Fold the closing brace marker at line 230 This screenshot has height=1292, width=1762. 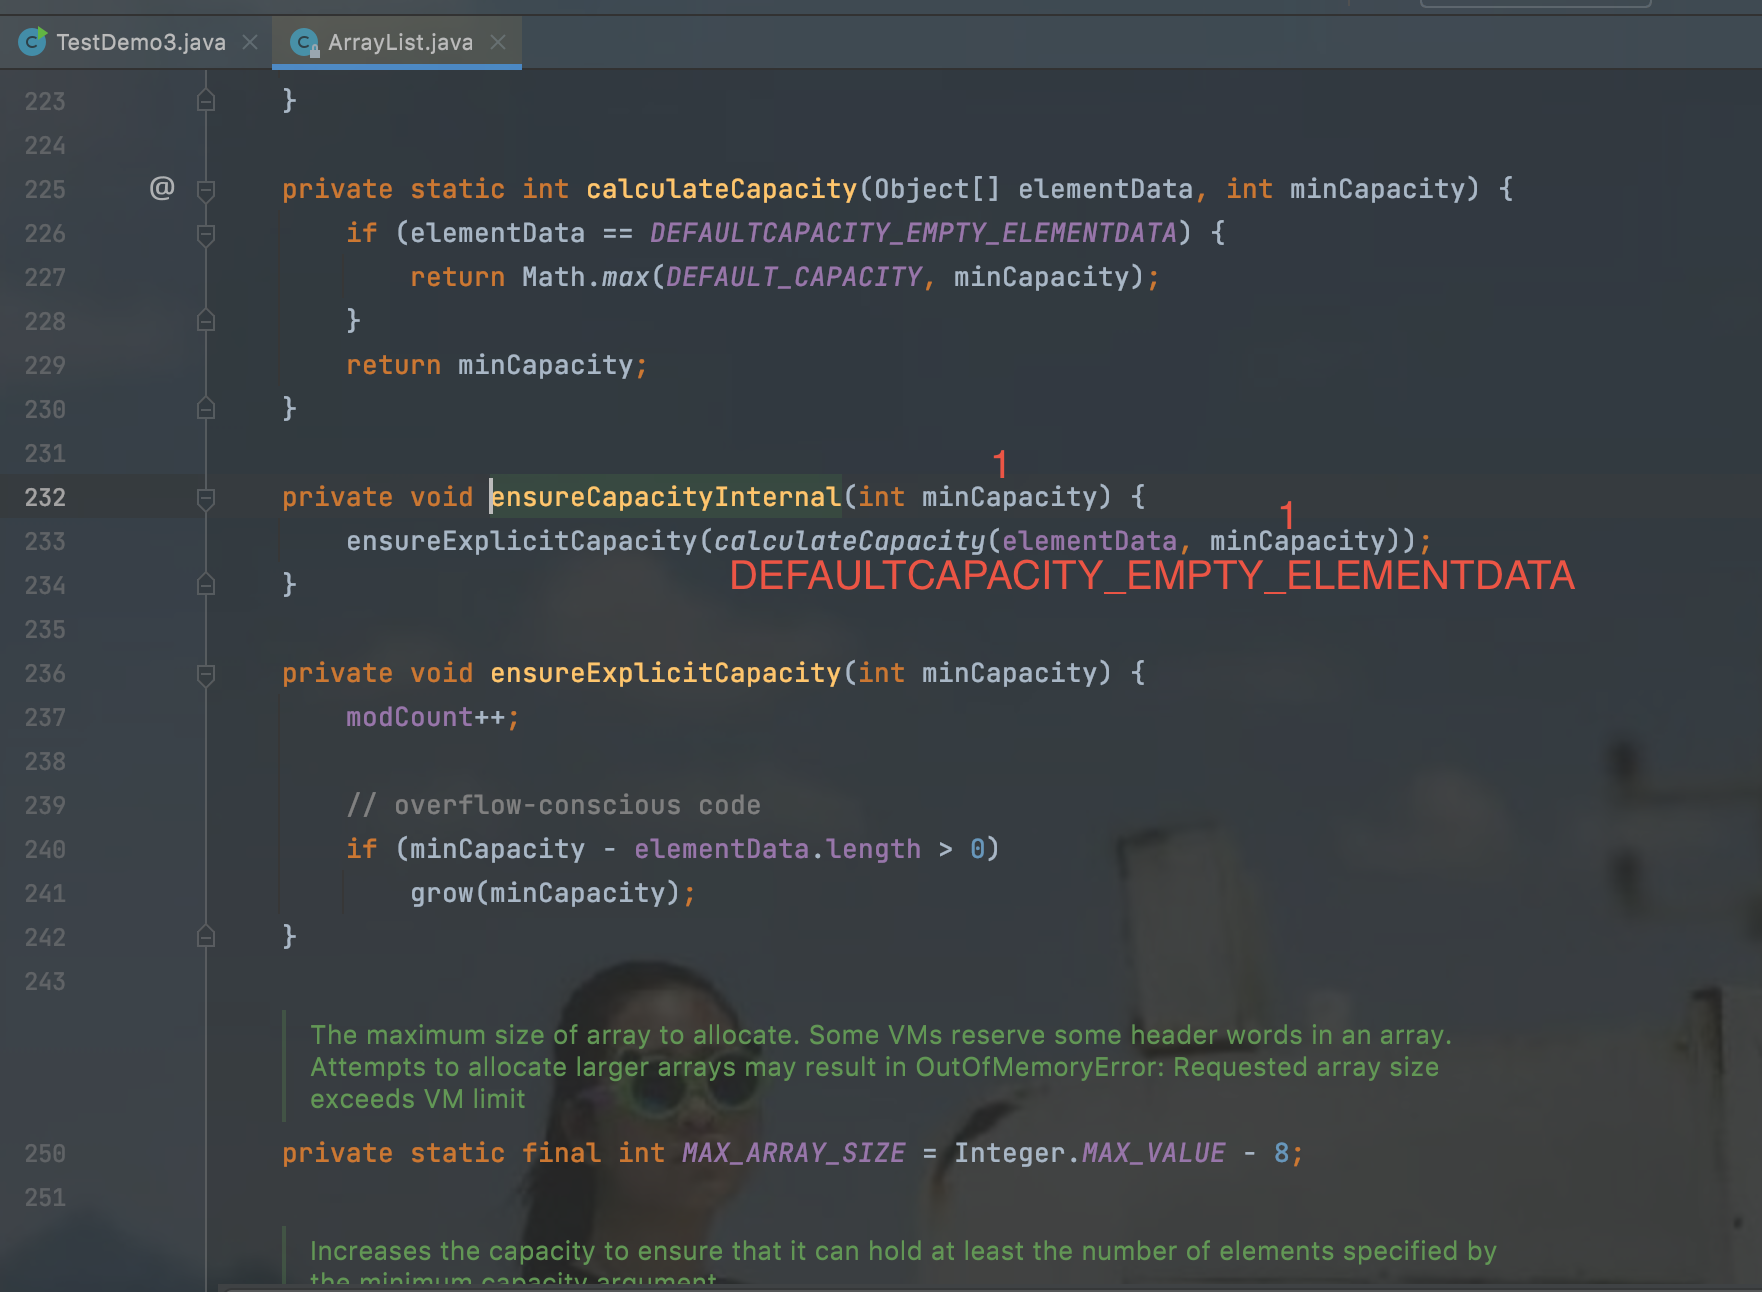point(206,409)
